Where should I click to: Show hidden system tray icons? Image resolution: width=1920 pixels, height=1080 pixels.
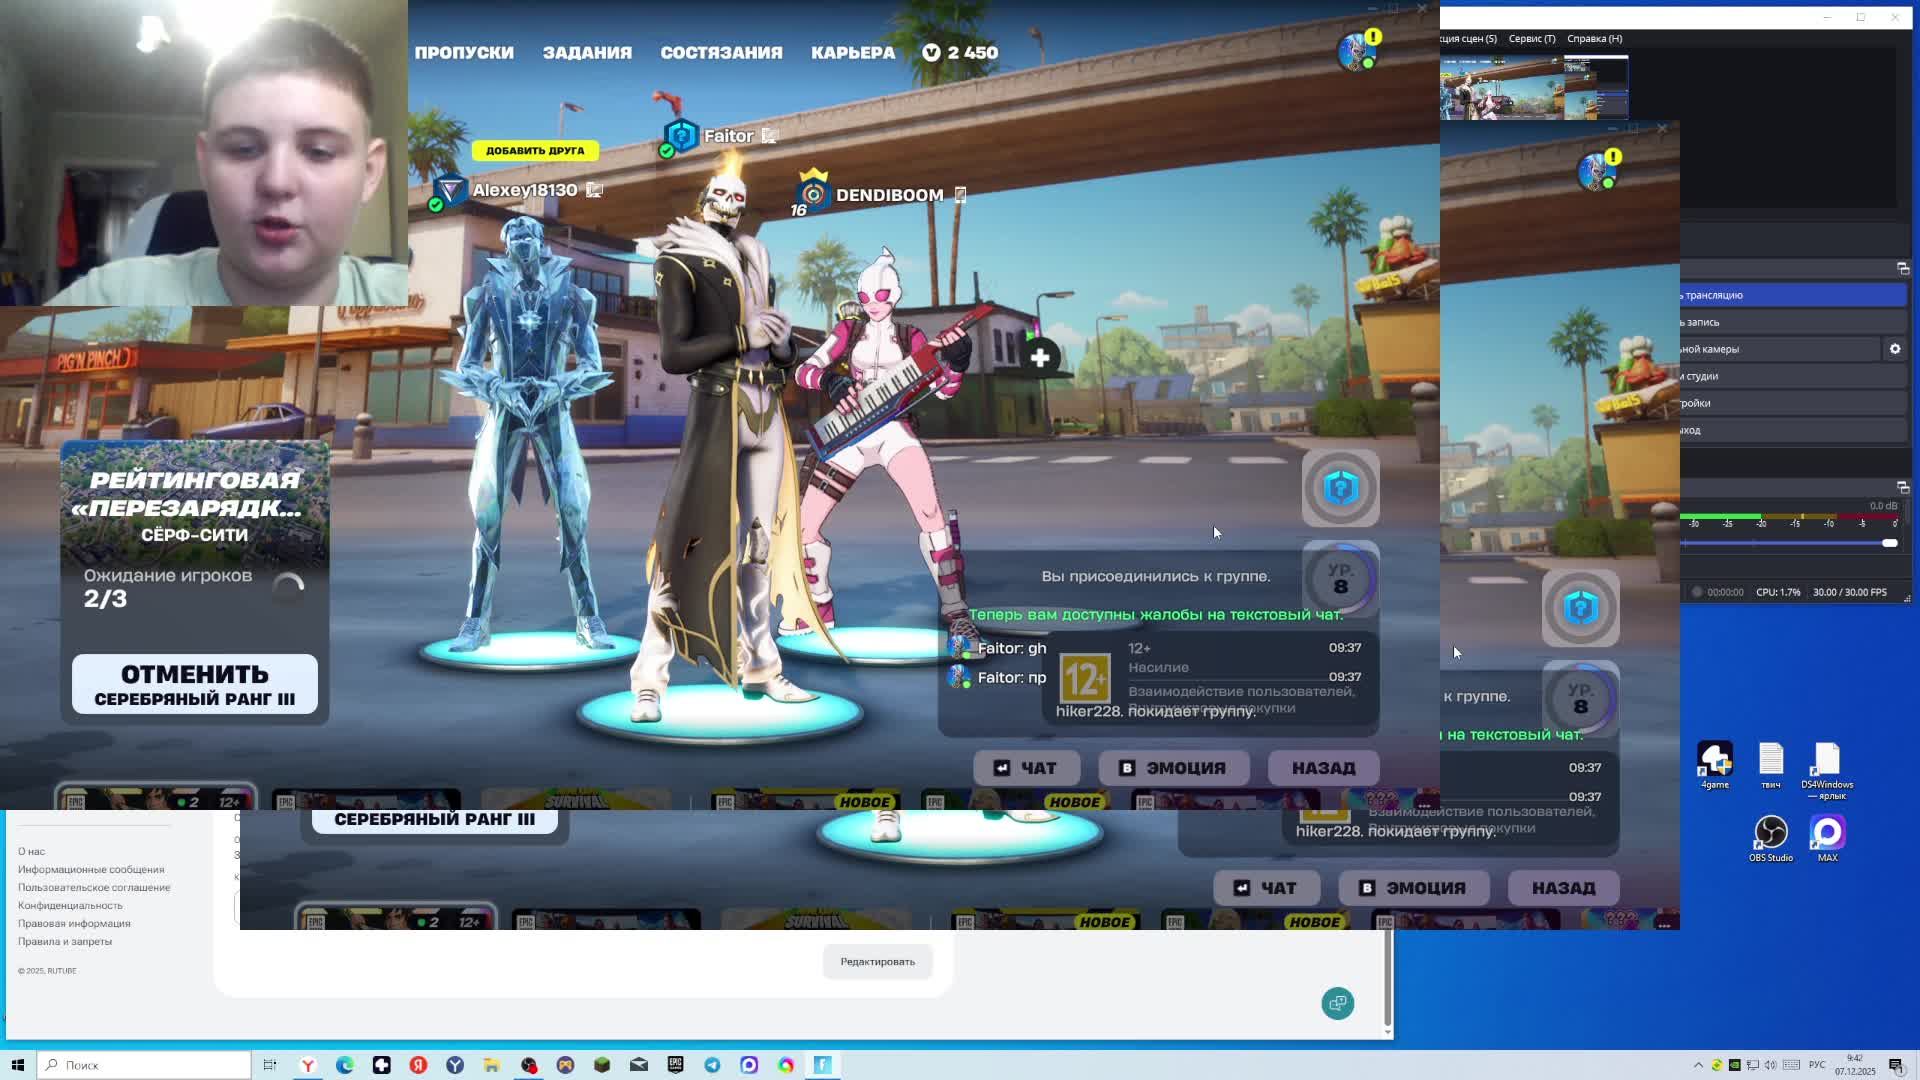(1698, 1065)
